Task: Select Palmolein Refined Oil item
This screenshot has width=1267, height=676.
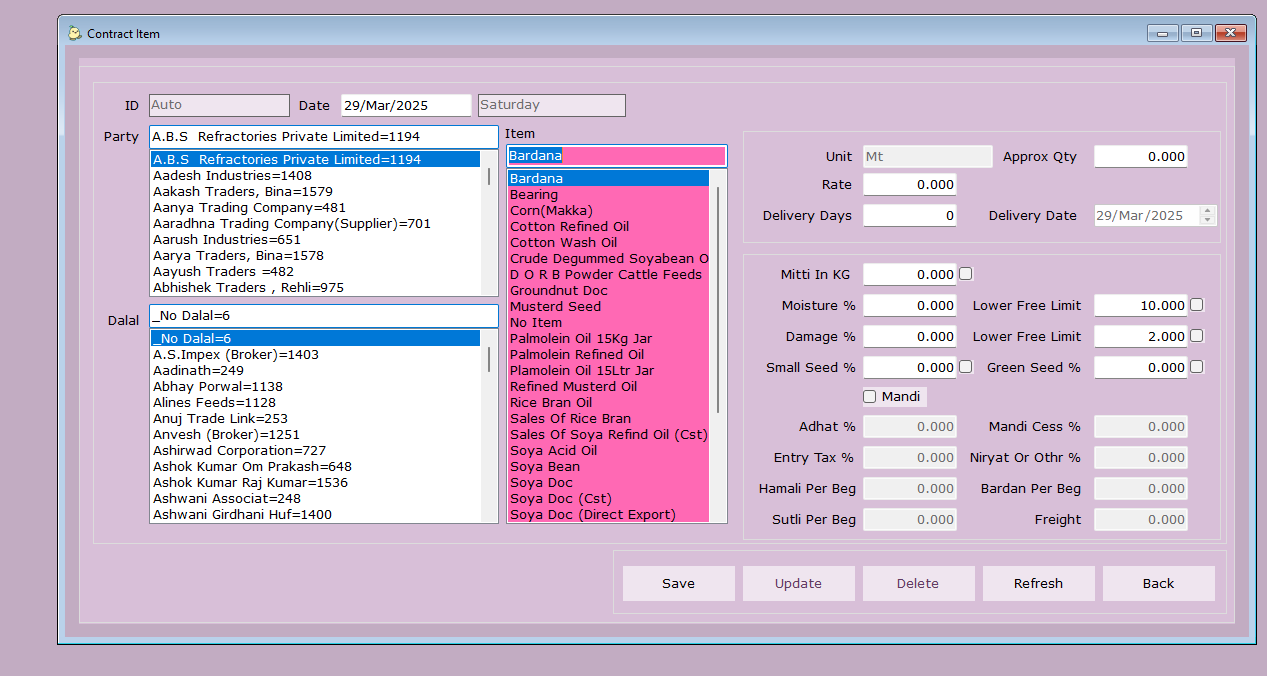Action: (x=609, y=355)
